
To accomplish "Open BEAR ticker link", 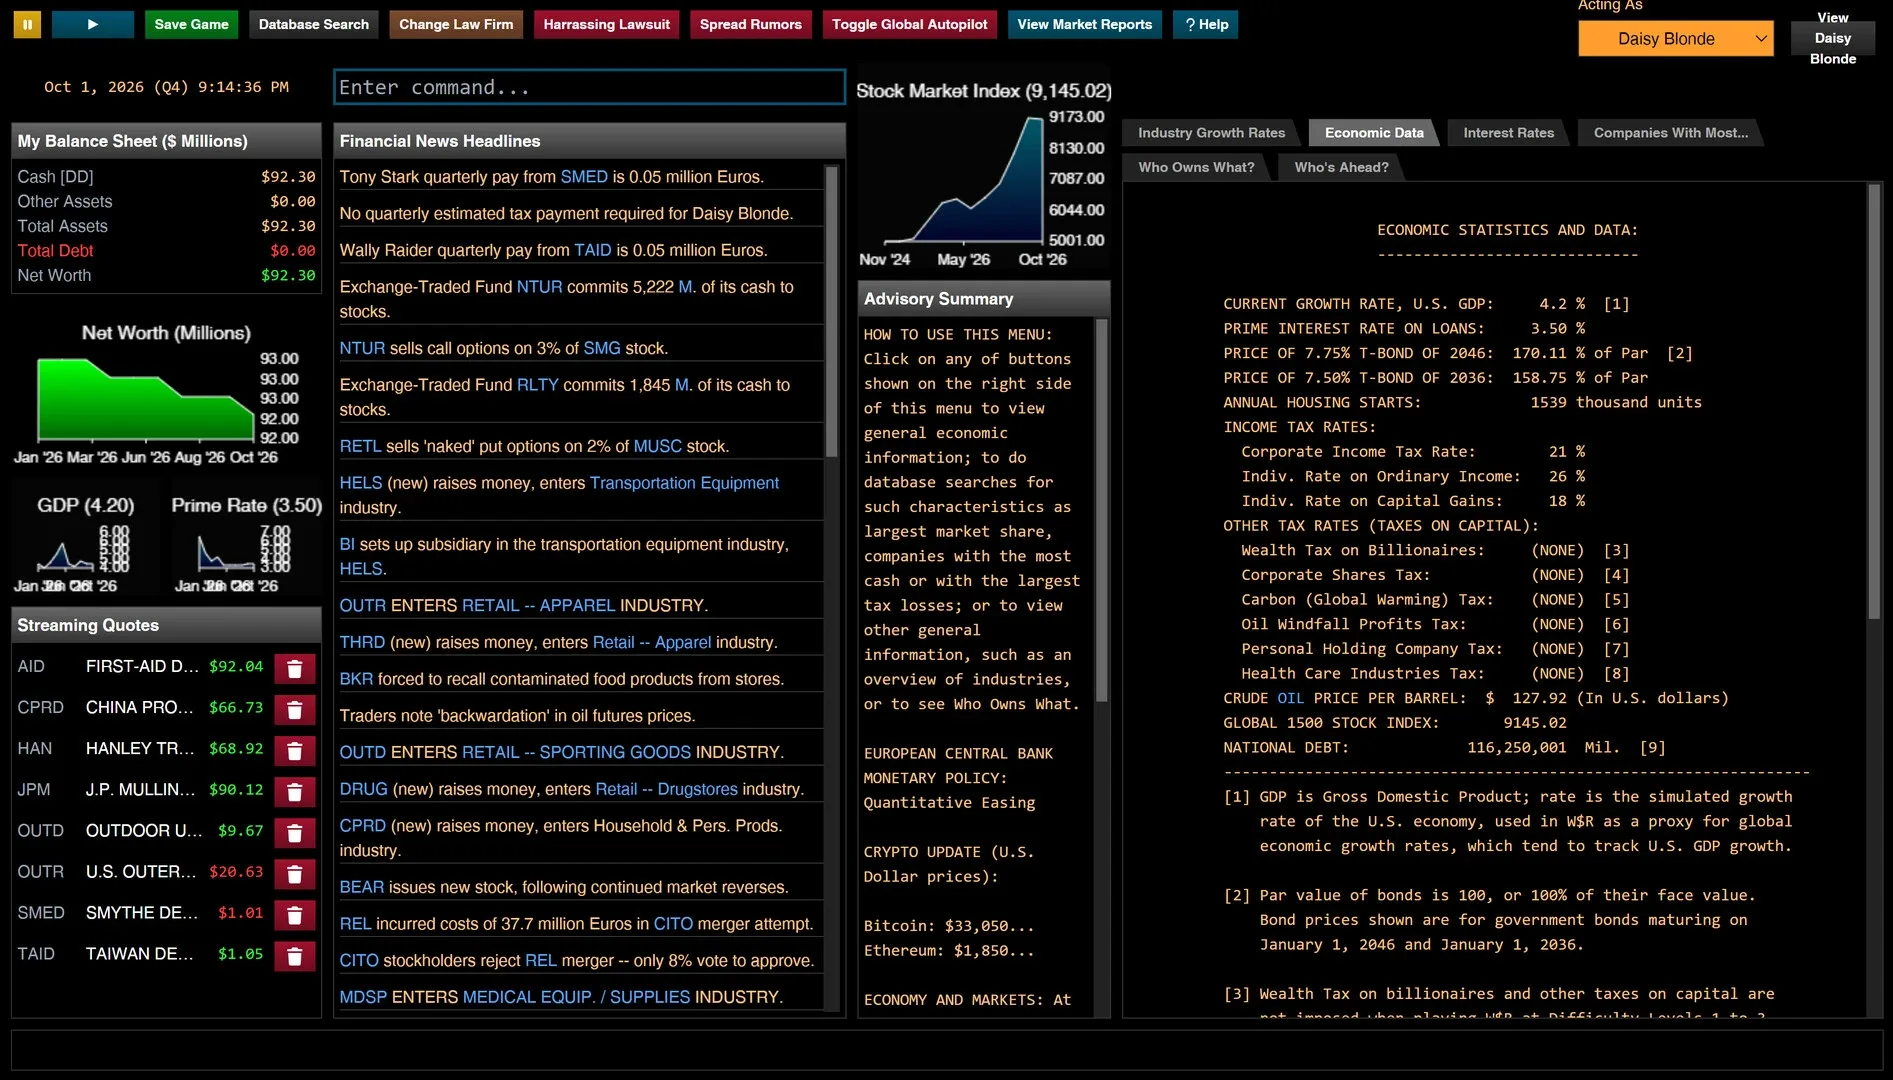I will (x=362, y=887).
